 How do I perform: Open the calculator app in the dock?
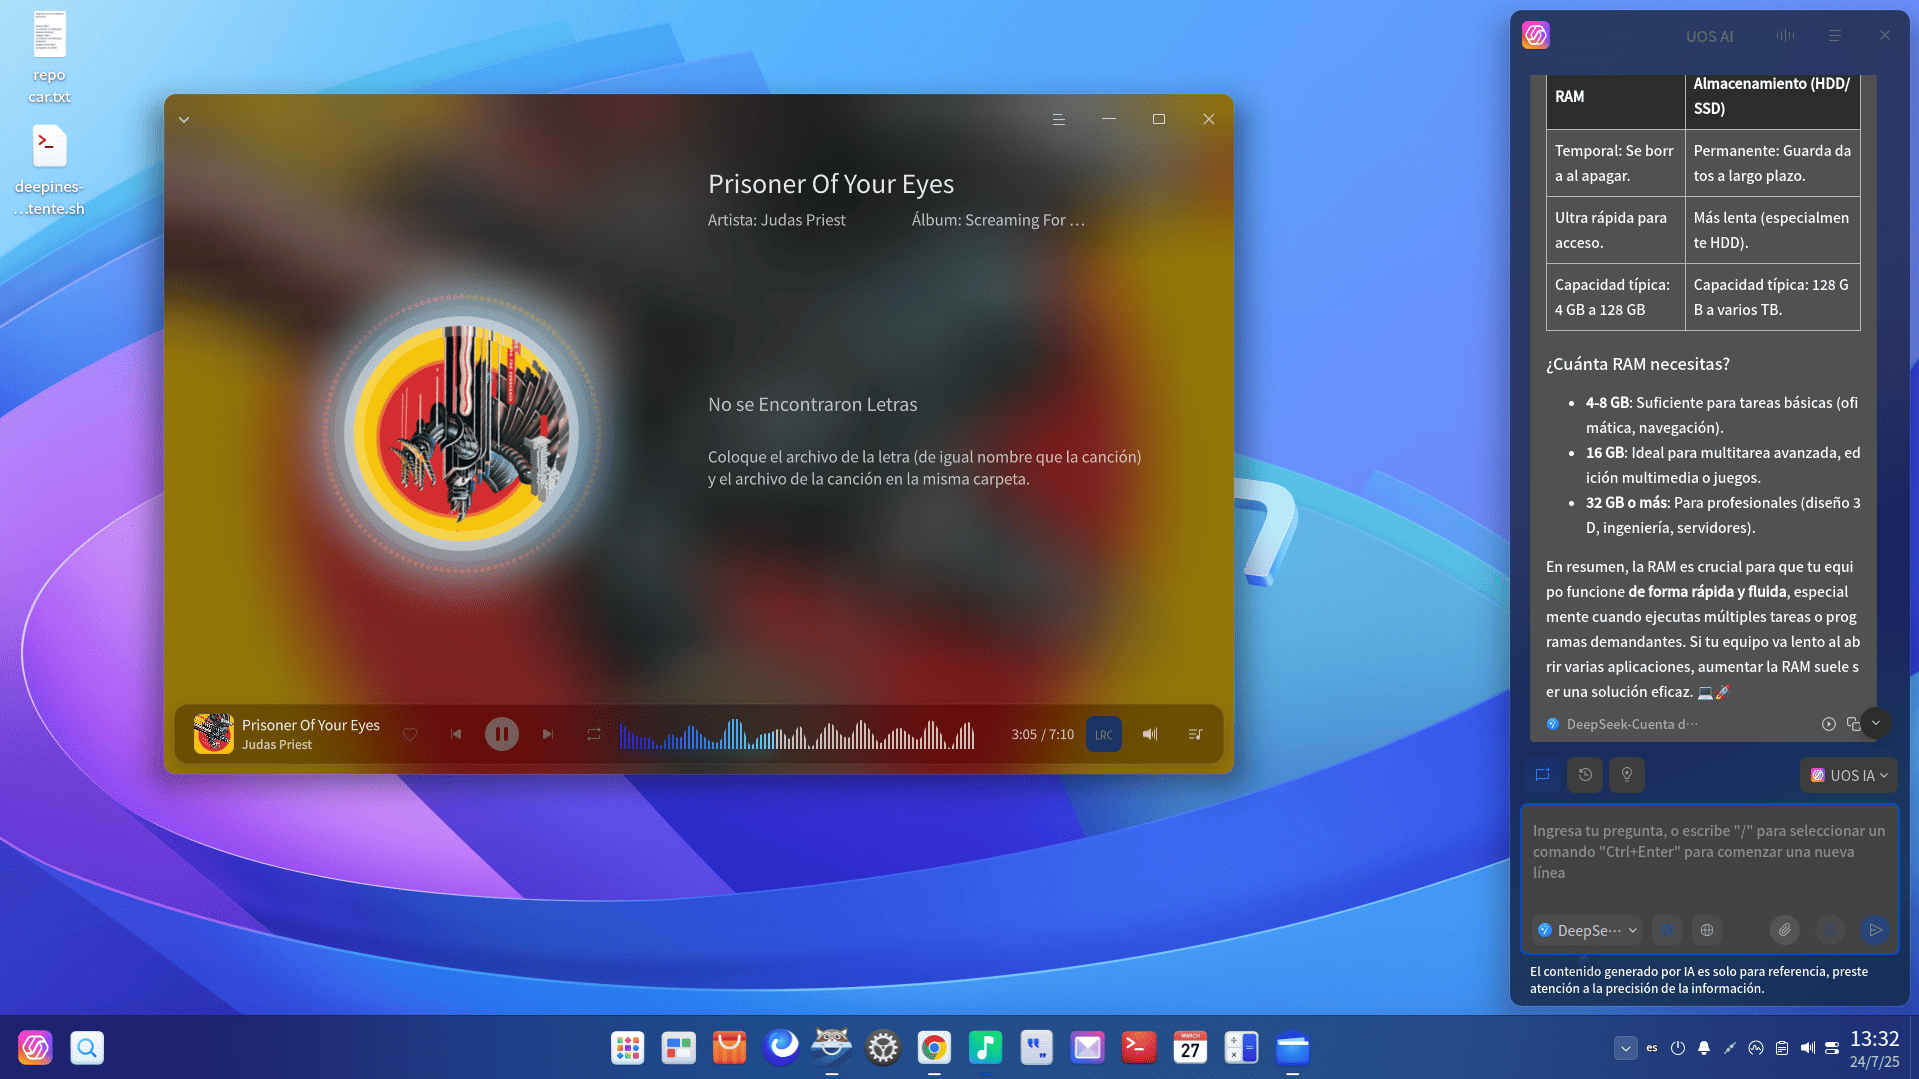[x=1241, y=1047]
